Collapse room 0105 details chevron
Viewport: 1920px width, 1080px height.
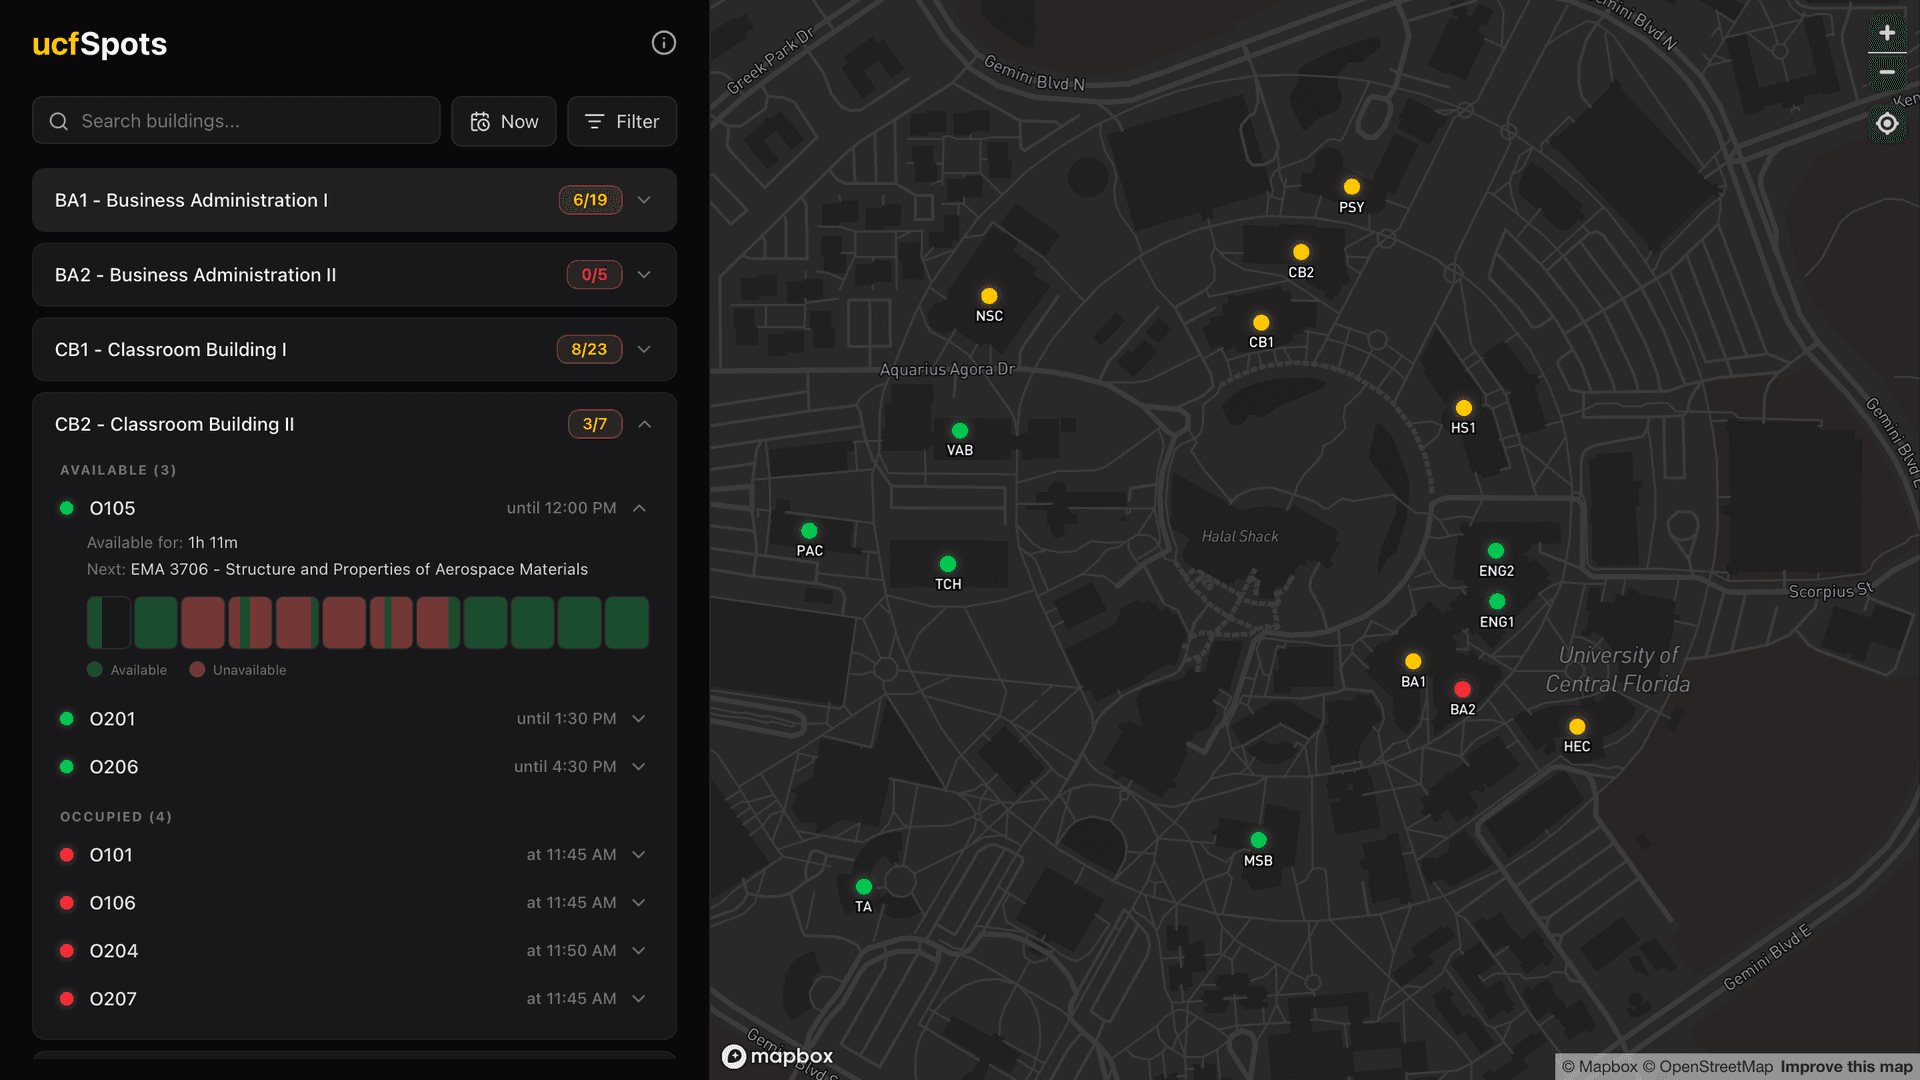tap(639, 508)
